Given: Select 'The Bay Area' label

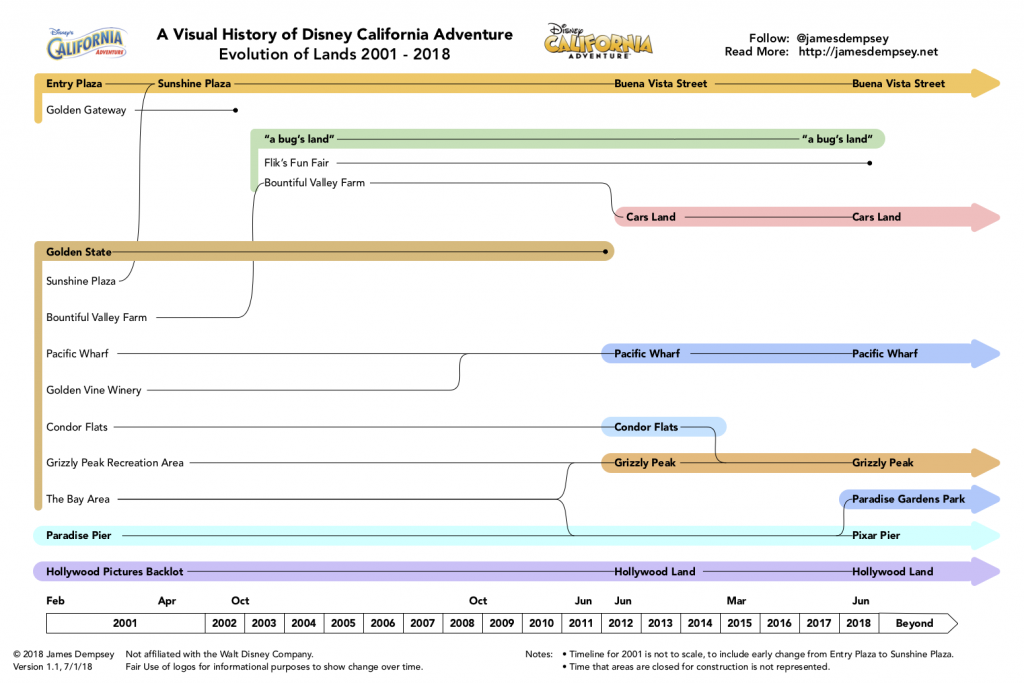Looking at the screenshot, I should (x=78, y=500).
